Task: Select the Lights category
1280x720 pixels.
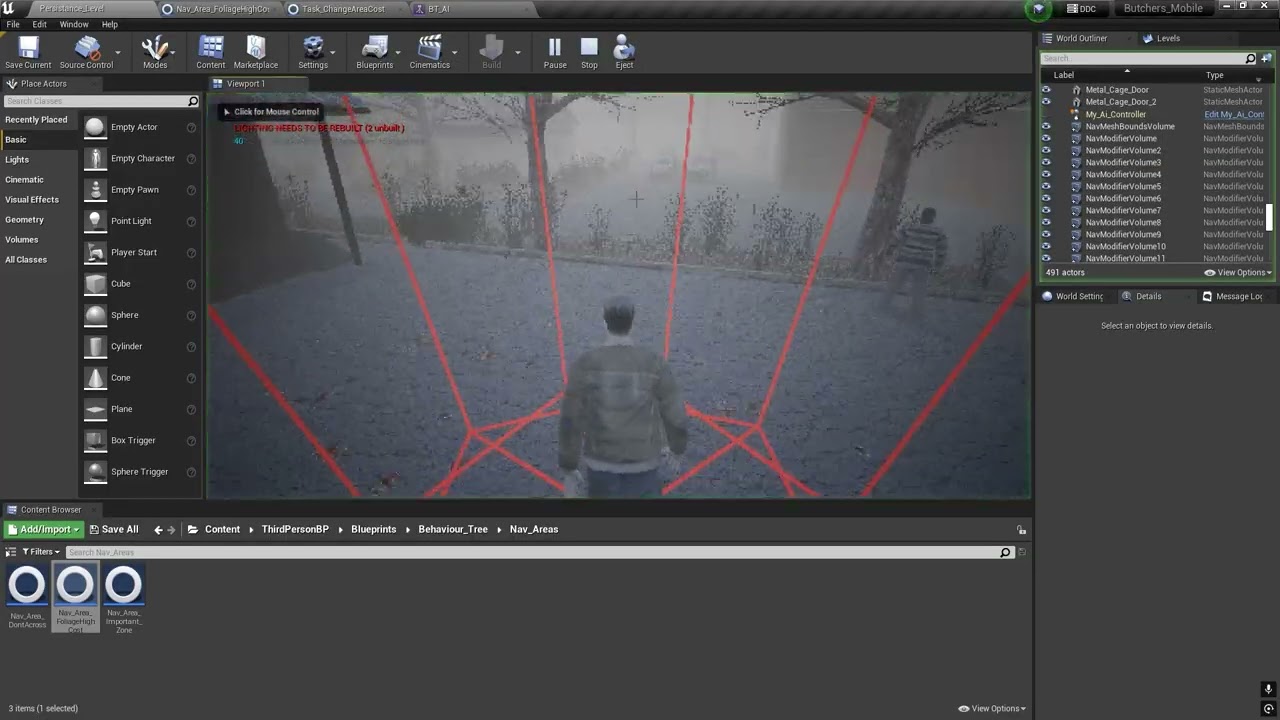Action: pyautogui.click(x=17, y=159)
